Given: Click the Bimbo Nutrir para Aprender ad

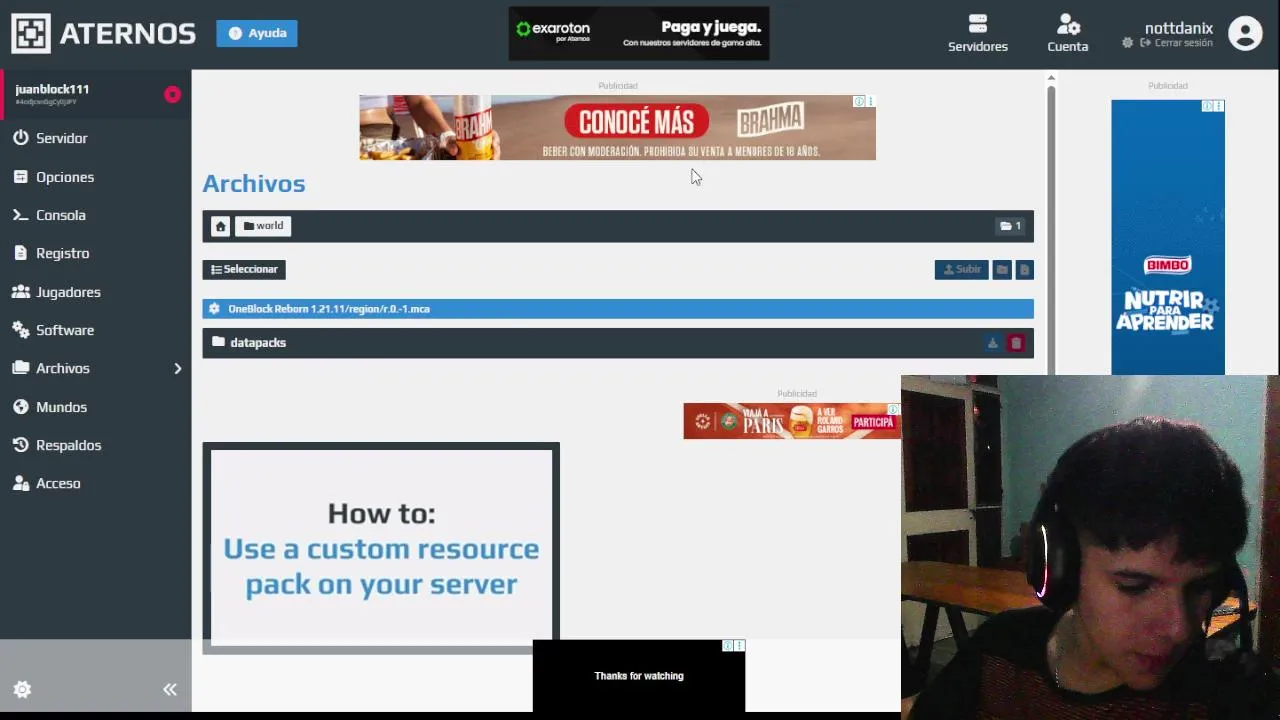Looking at the screenshot, I should pyautogui.click(x=1168, y=237).
